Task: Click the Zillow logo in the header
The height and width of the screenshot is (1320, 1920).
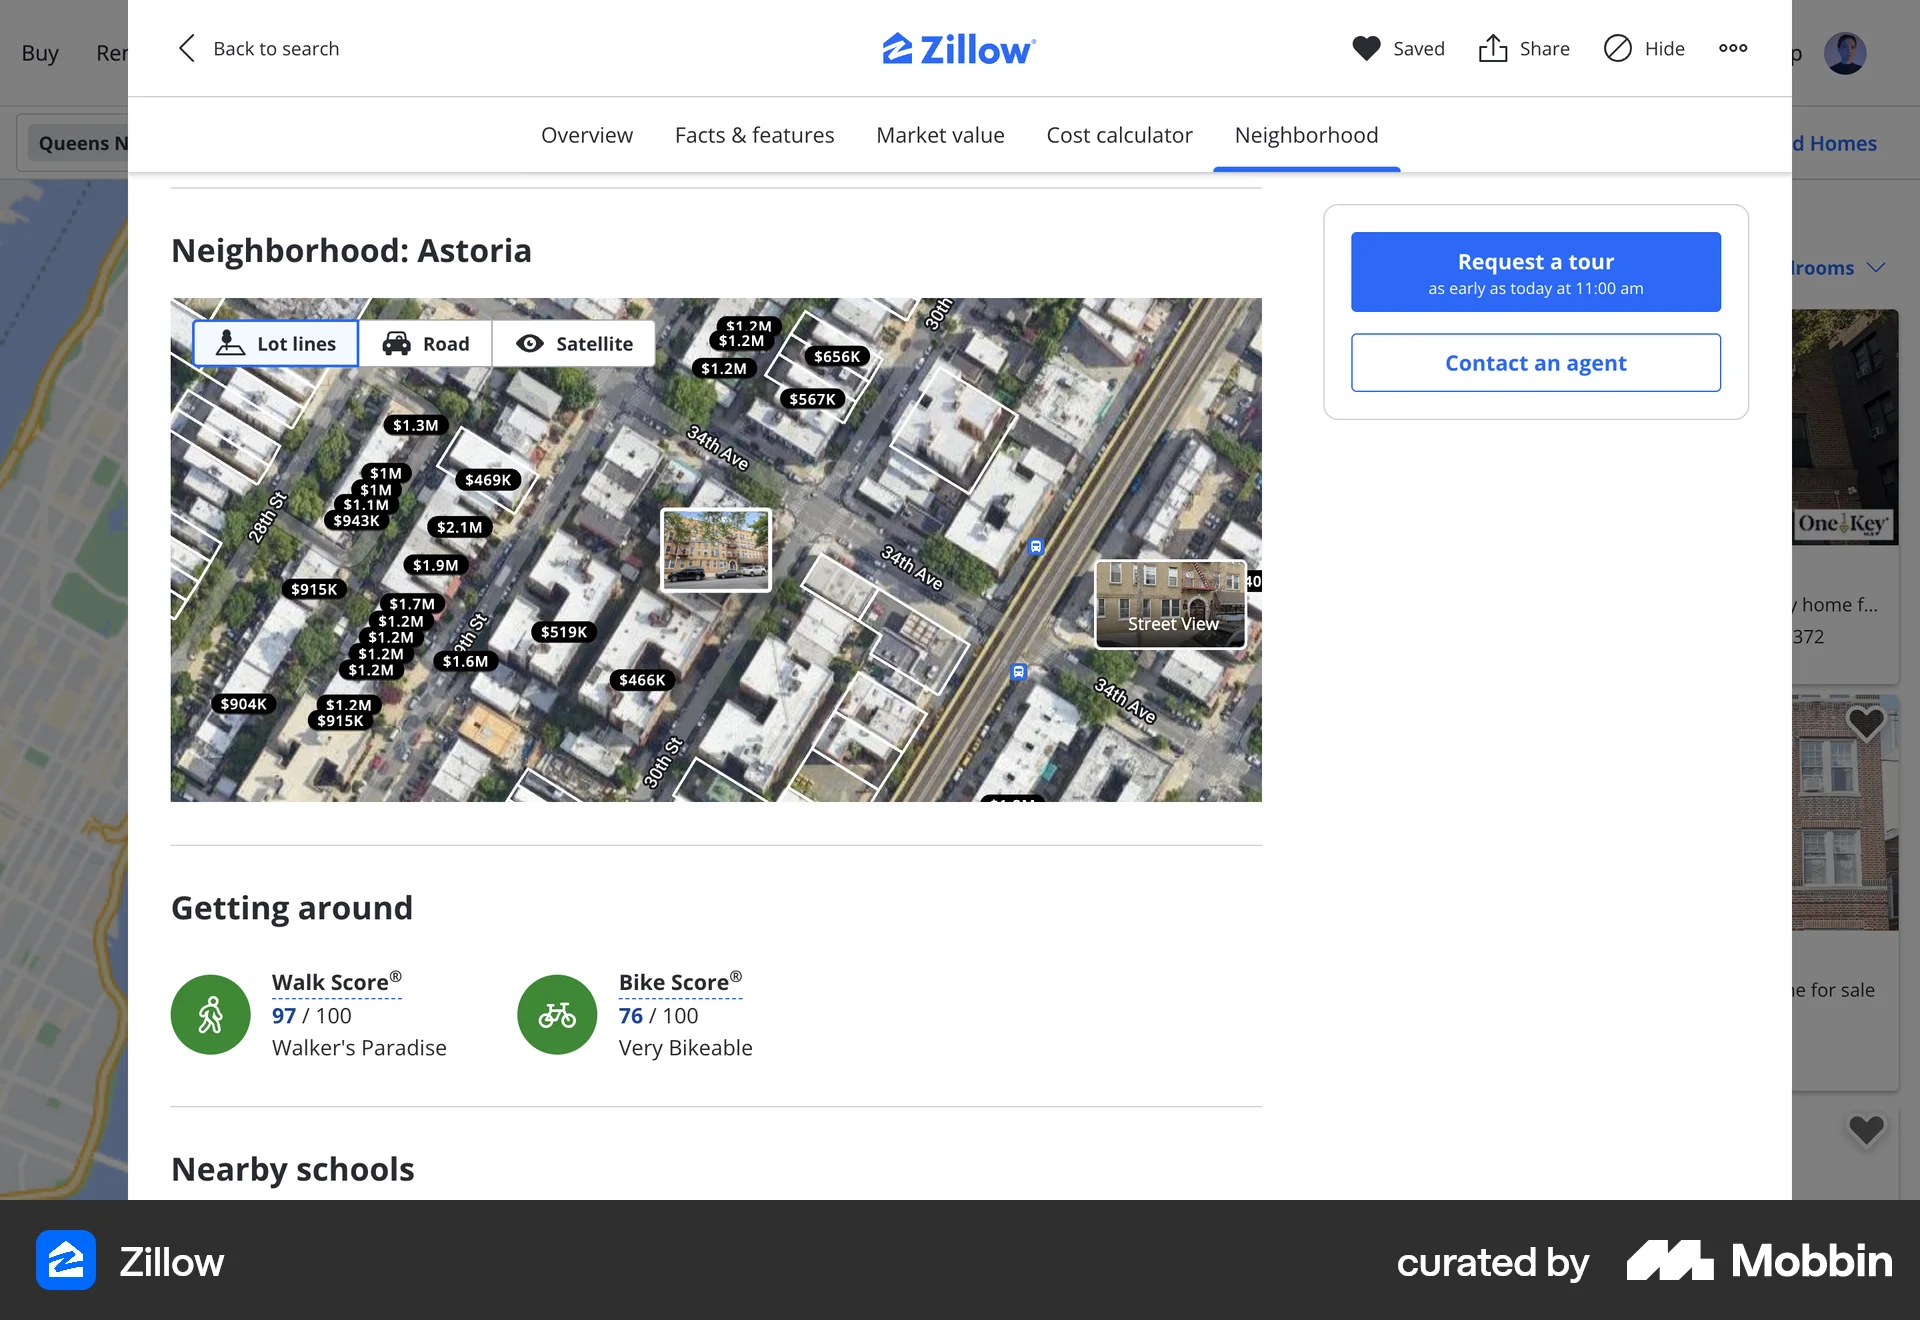Action: click(x=958, y=48)
